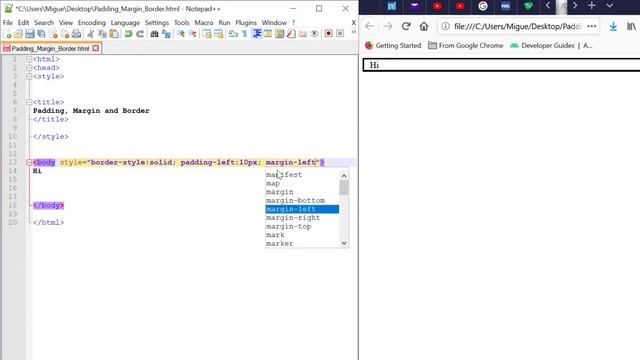This screenshot has width=640, height=360.
Task: Open the Macro menu
Action: click(204, 23)
